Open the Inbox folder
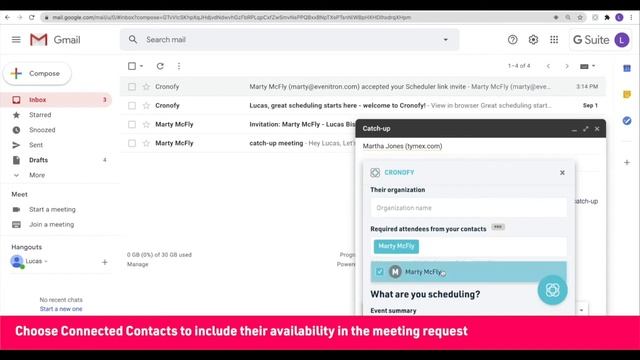640x360 pixels. pyautogui.click(x=56, y=100)
